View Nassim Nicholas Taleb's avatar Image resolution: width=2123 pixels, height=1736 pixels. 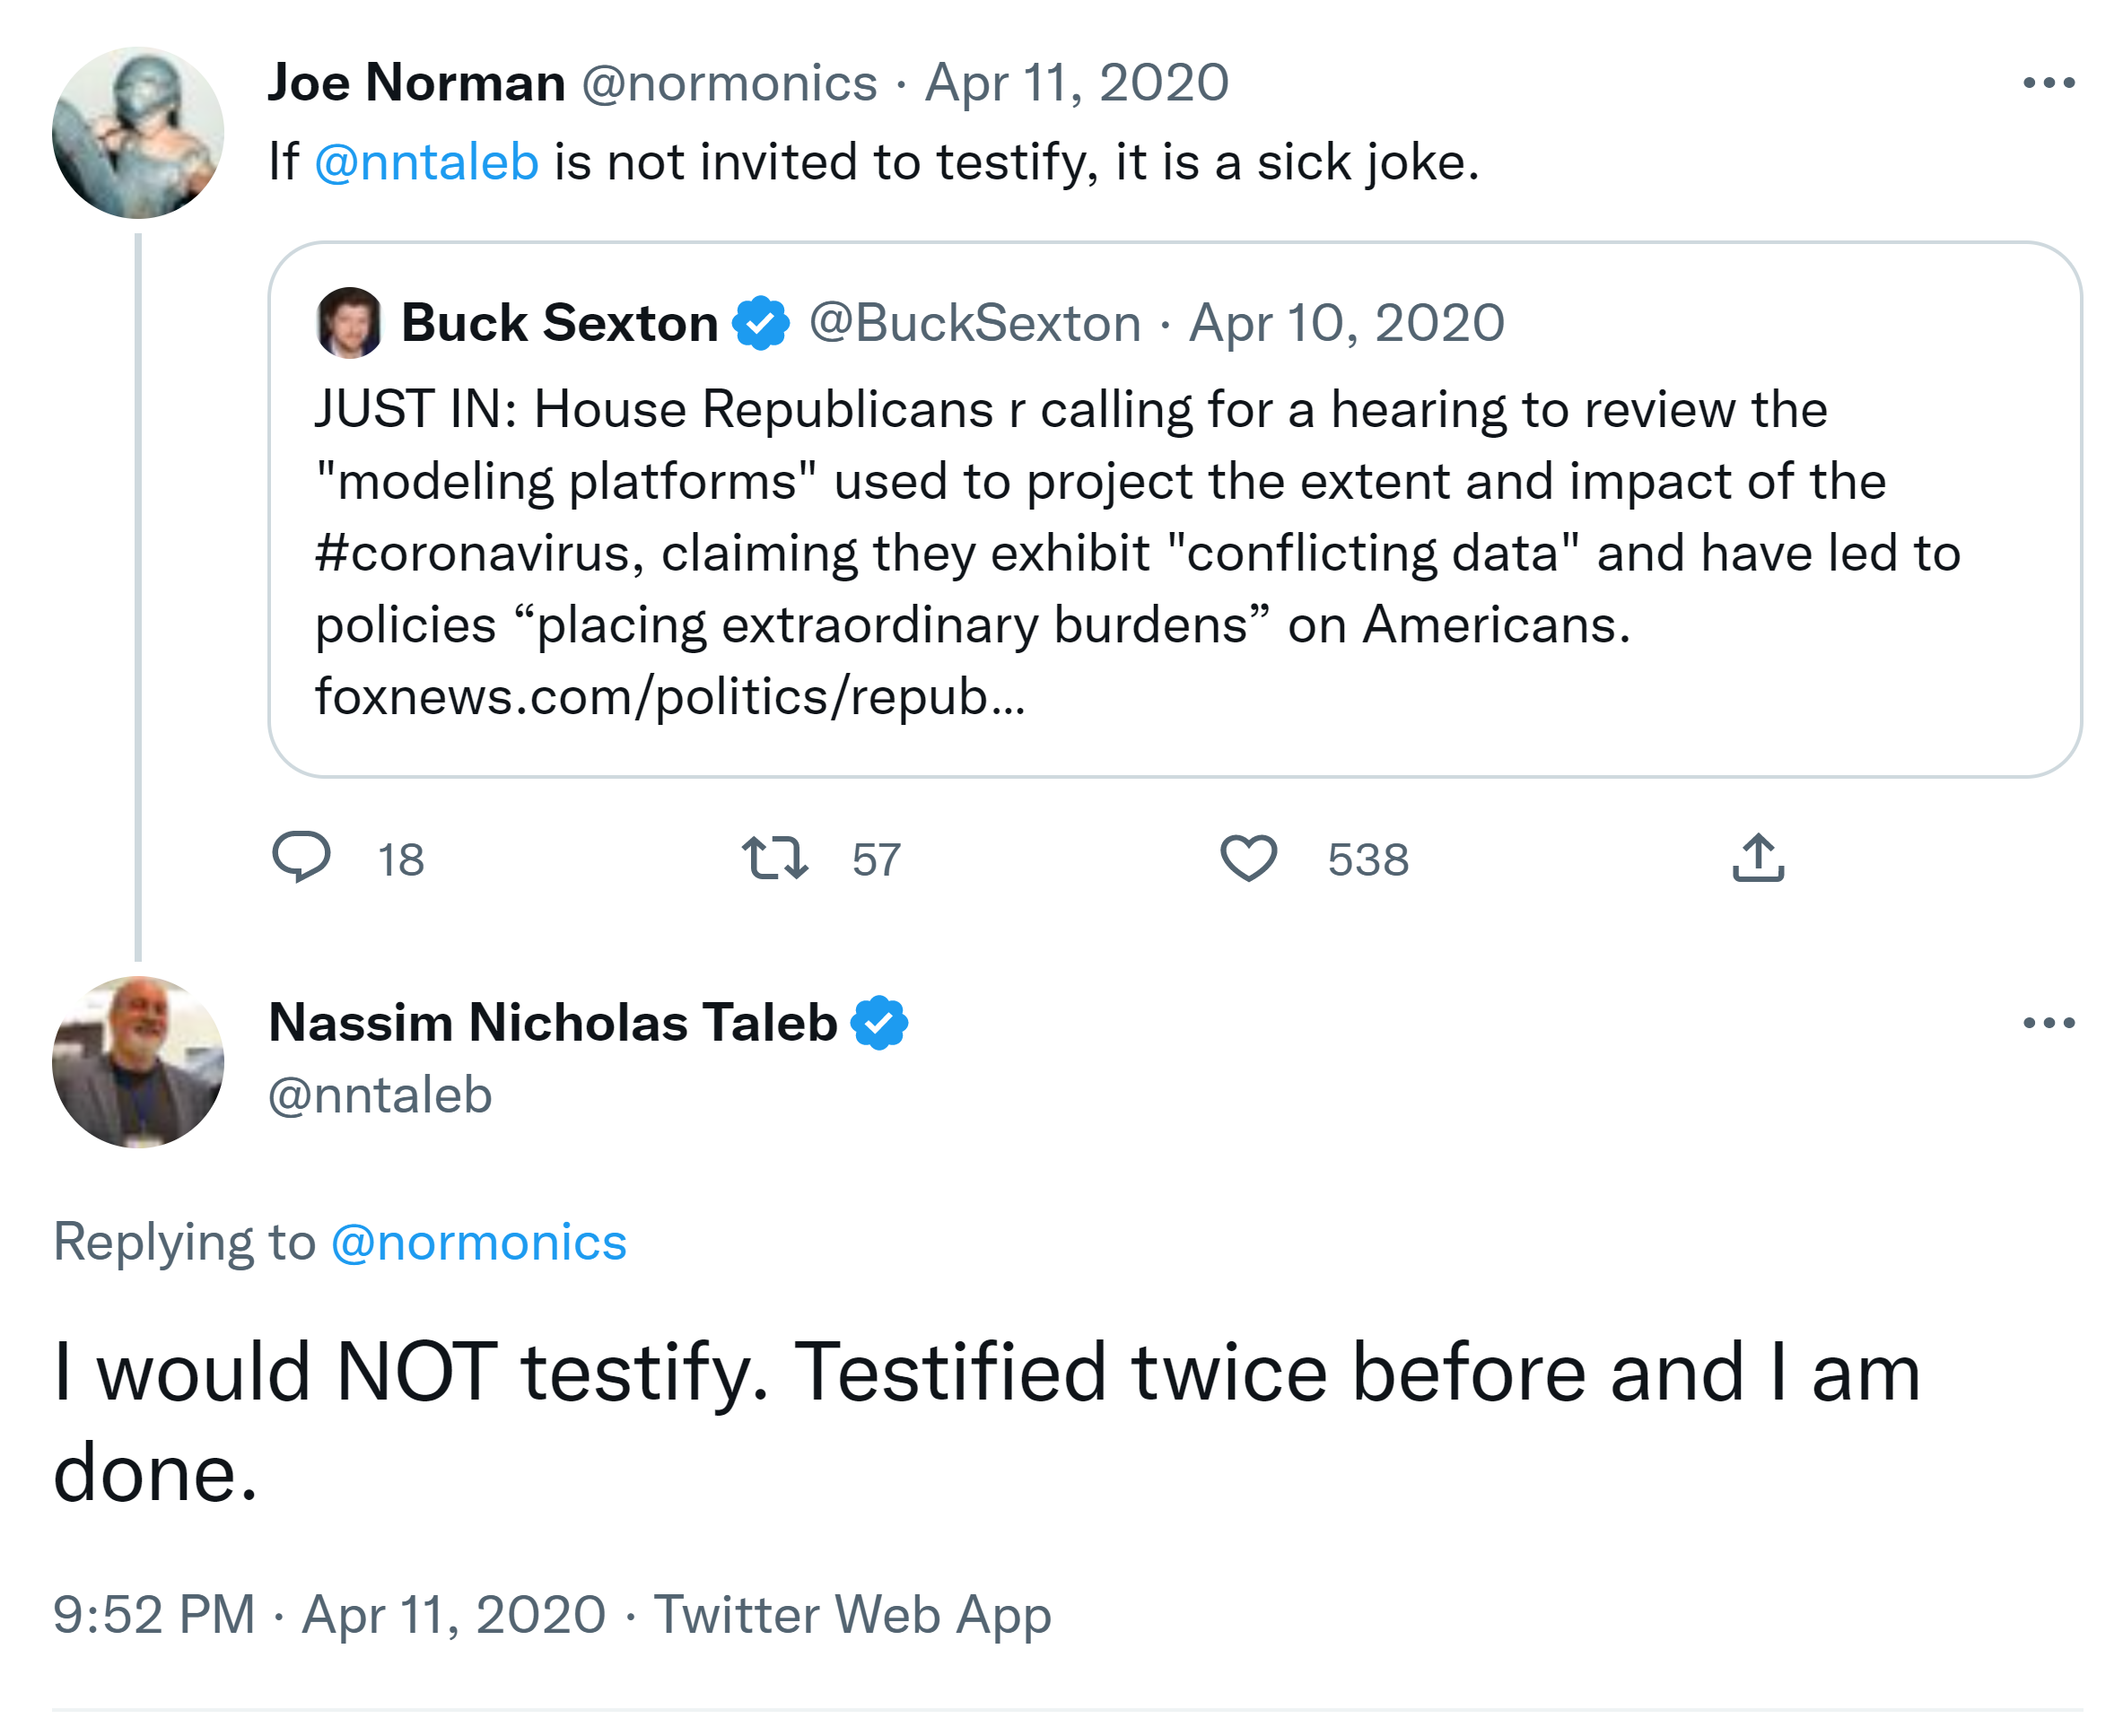(138, 1062)
